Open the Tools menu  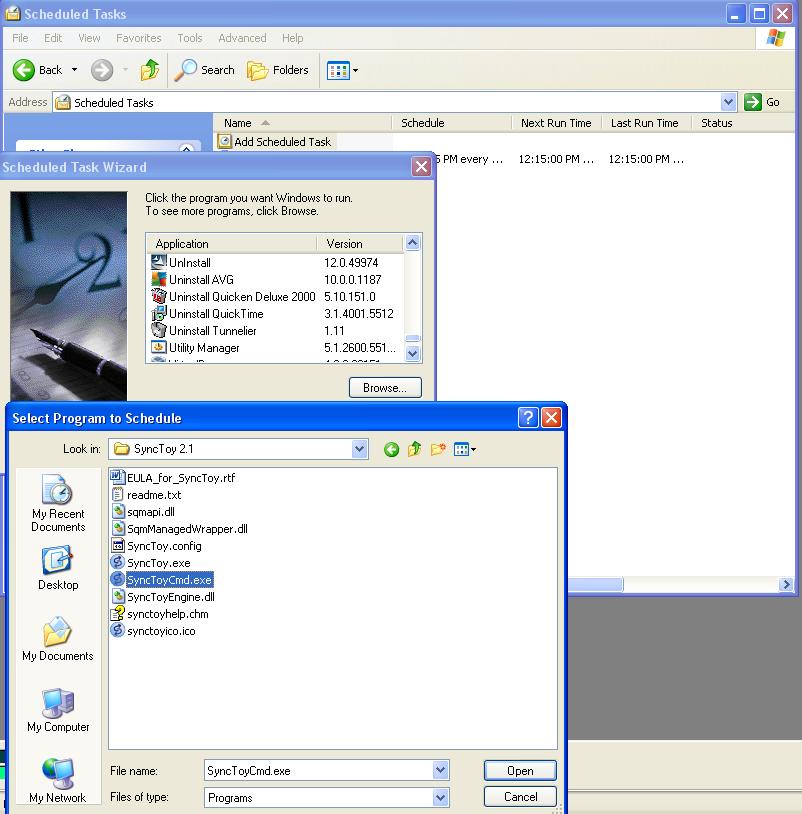[x=189, y=38]
